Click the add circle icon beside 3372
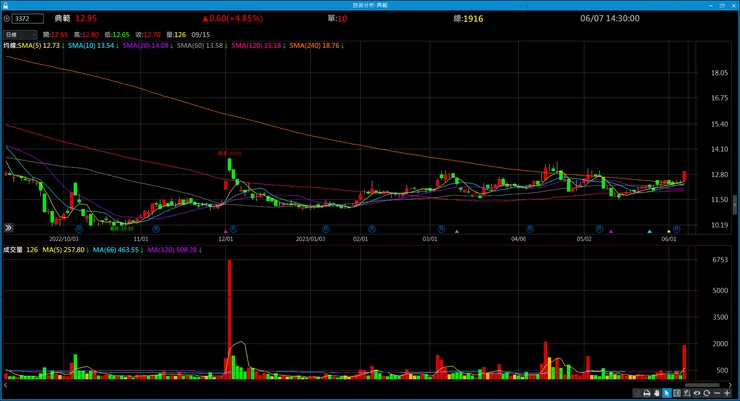This screenshot has width=740, height=401. tap(7, 19)
